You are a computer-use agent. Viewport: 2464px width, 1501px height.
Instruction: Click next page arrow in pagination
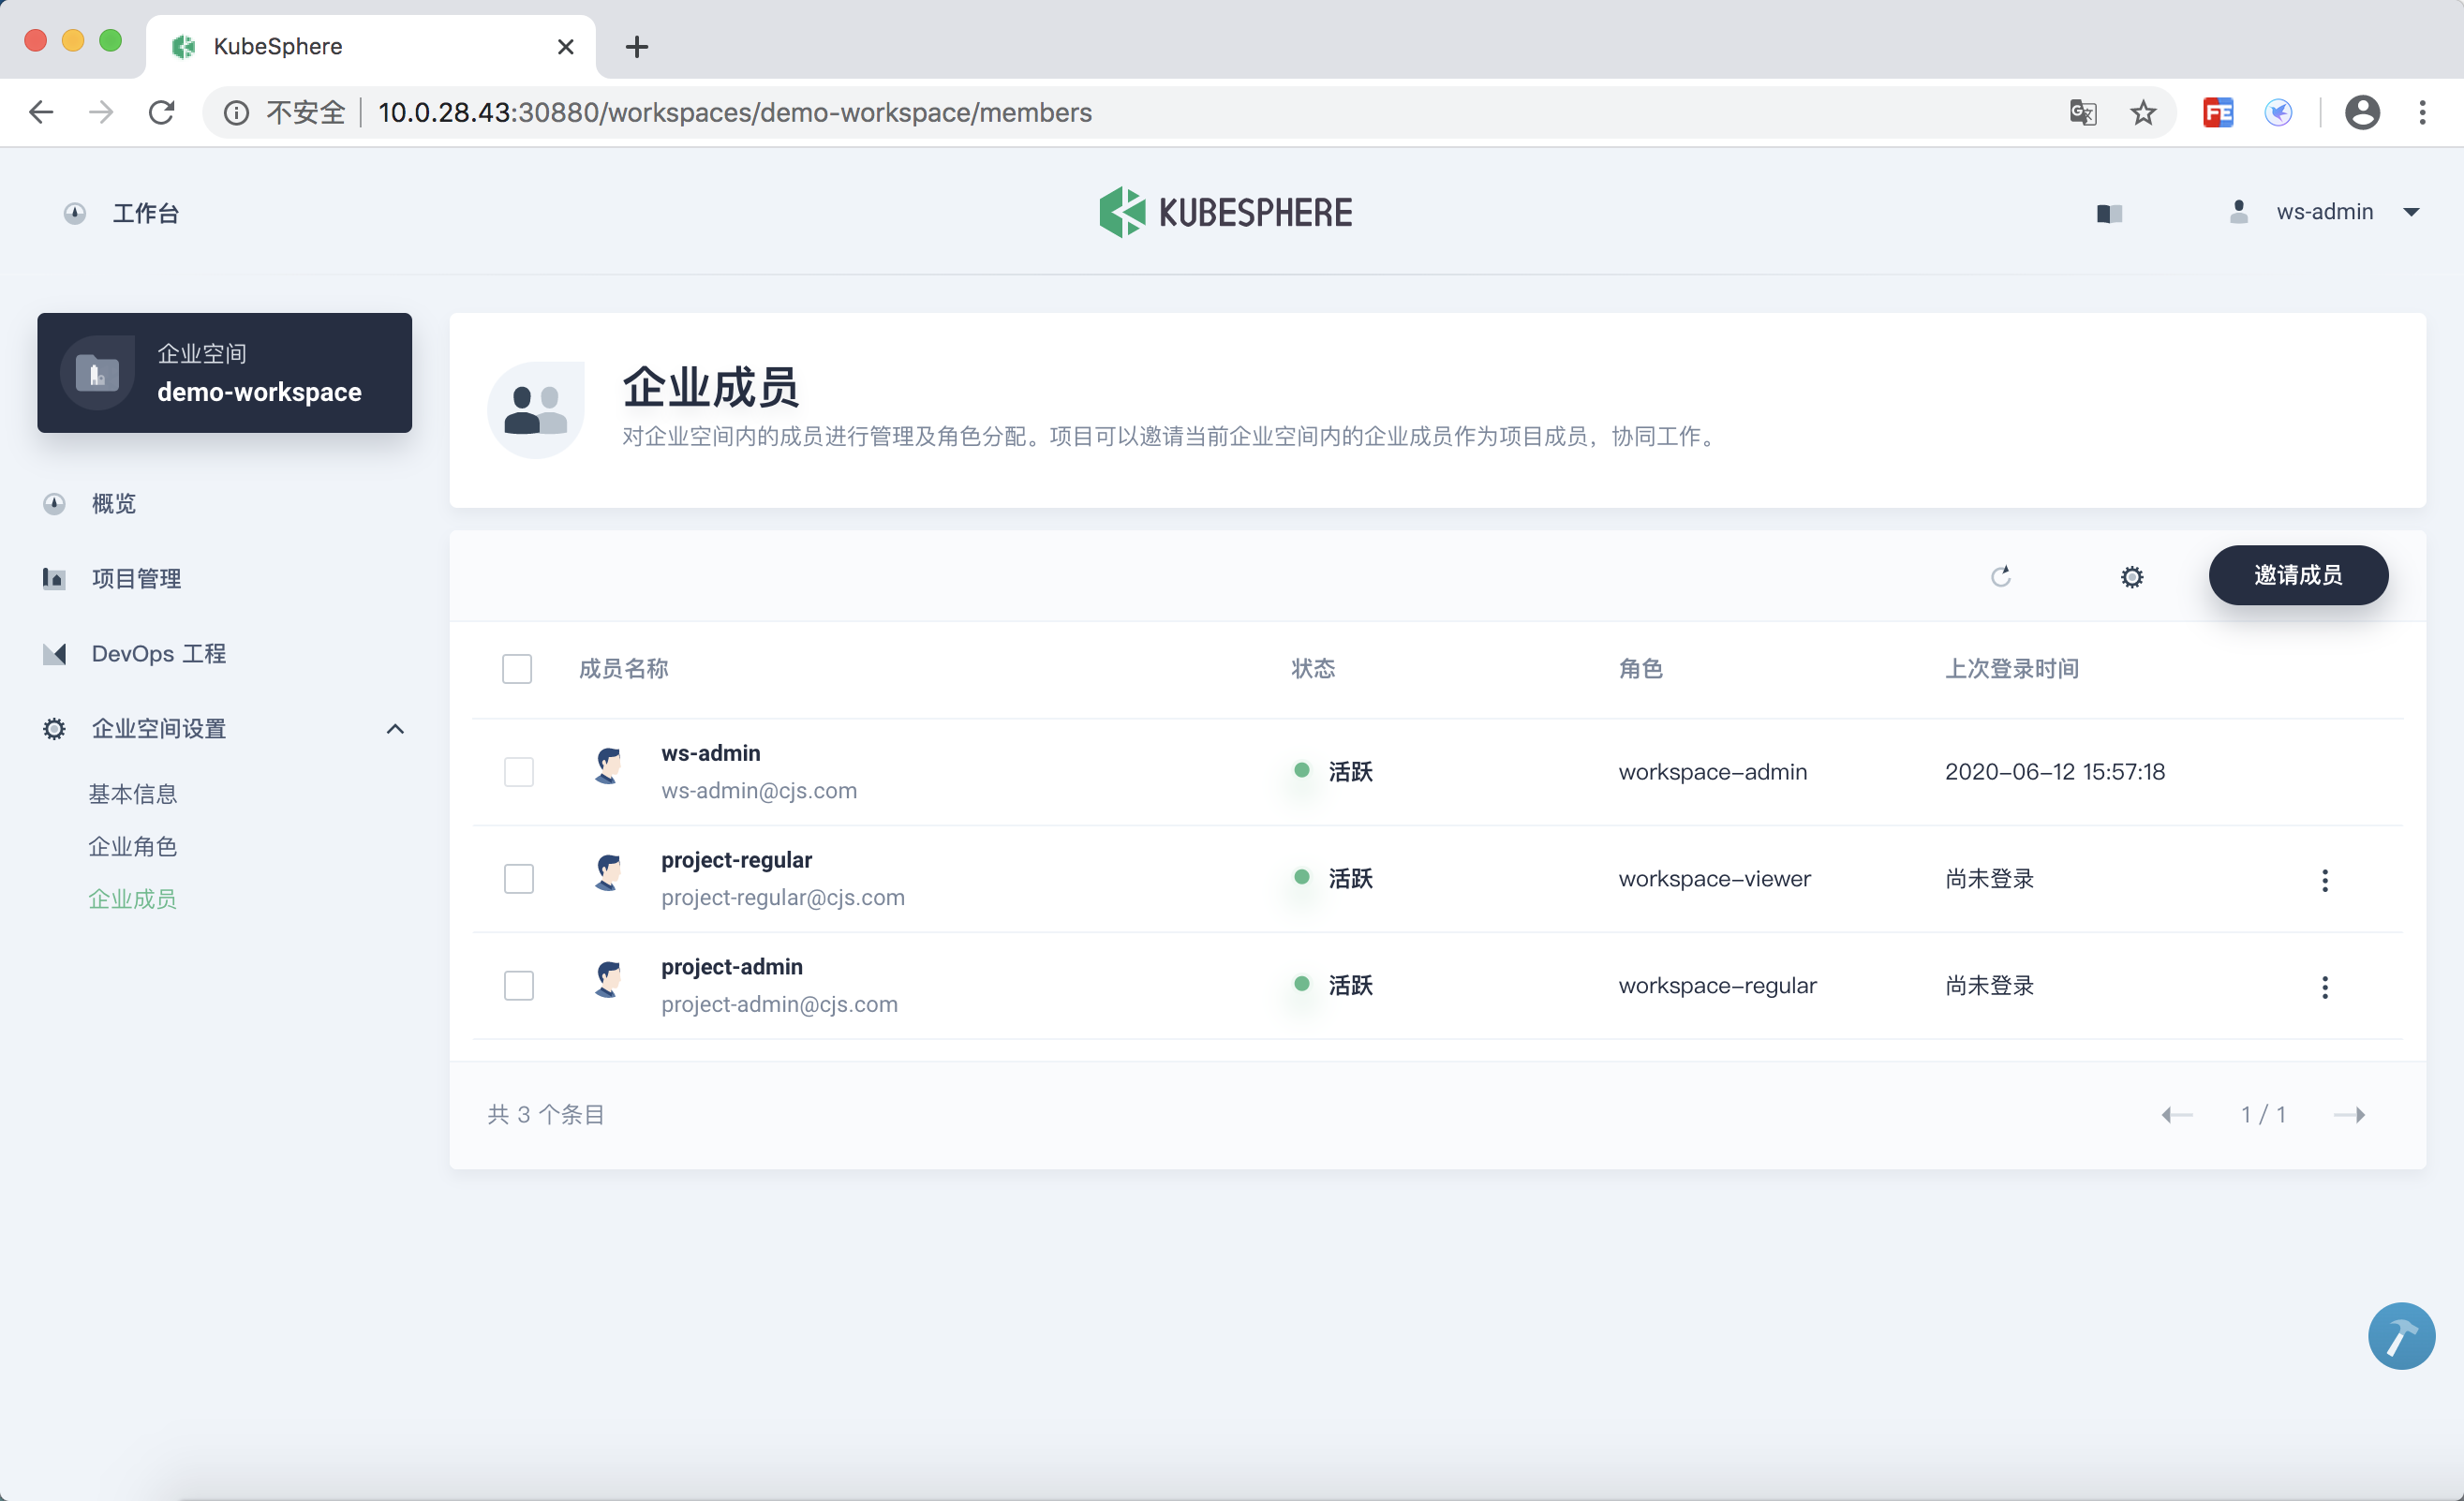coord(2348,1114)
